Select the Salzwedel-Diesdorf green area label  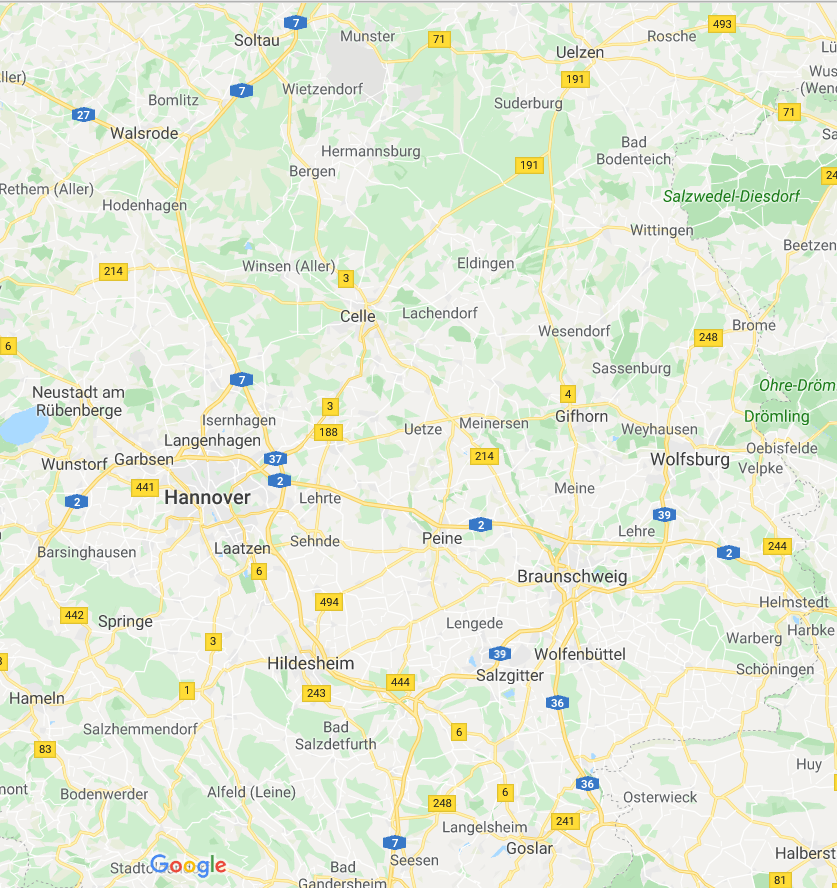click(x=731, y=196)
